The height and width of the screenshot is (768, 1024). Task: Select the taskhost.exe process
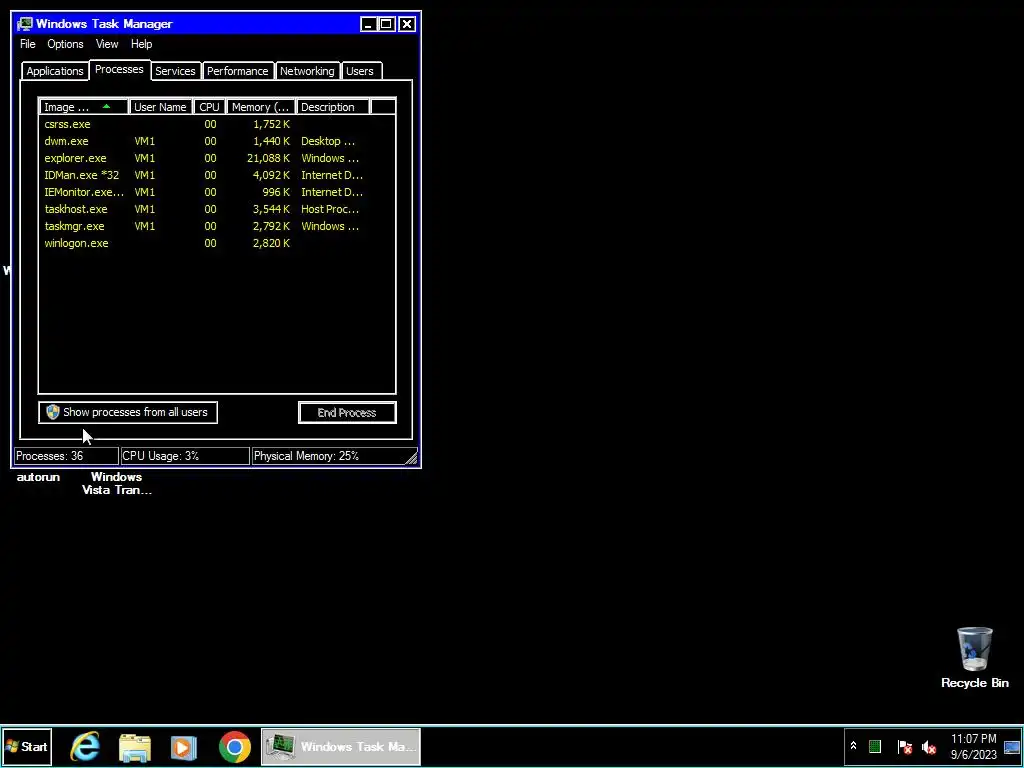(x=217, y=209)
